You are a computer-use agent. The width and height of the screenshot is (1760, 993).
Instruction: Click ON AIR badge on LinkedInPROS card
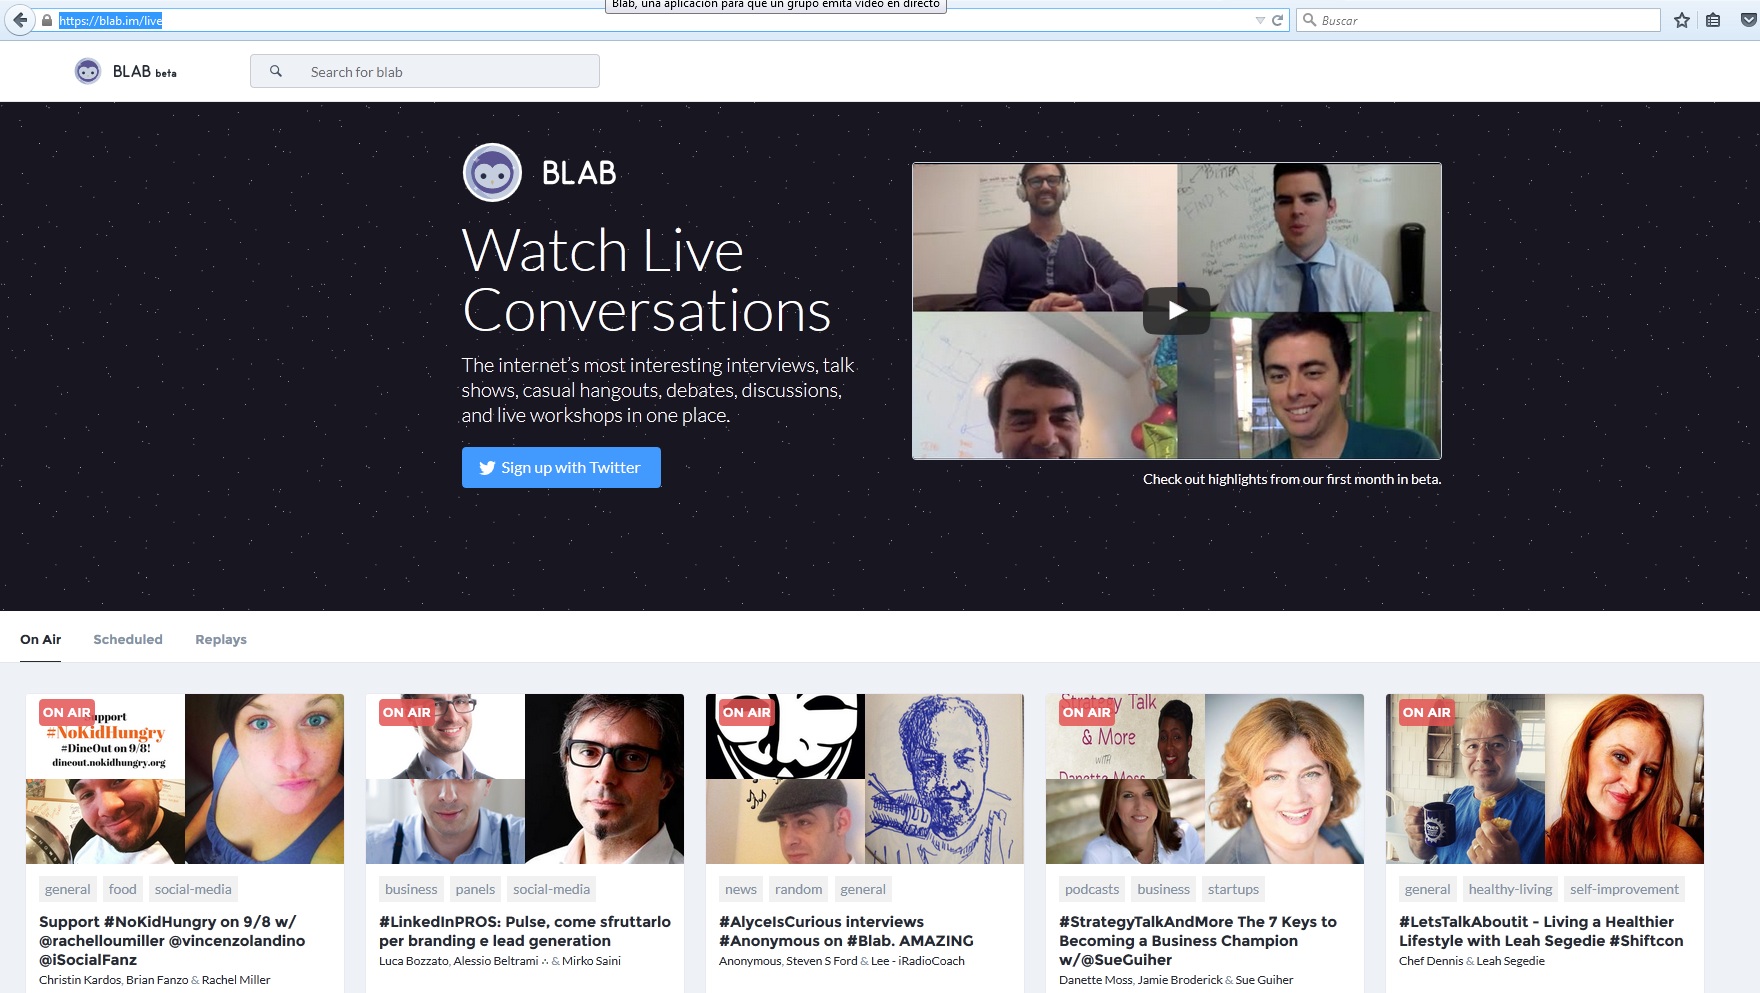(406, 712)
